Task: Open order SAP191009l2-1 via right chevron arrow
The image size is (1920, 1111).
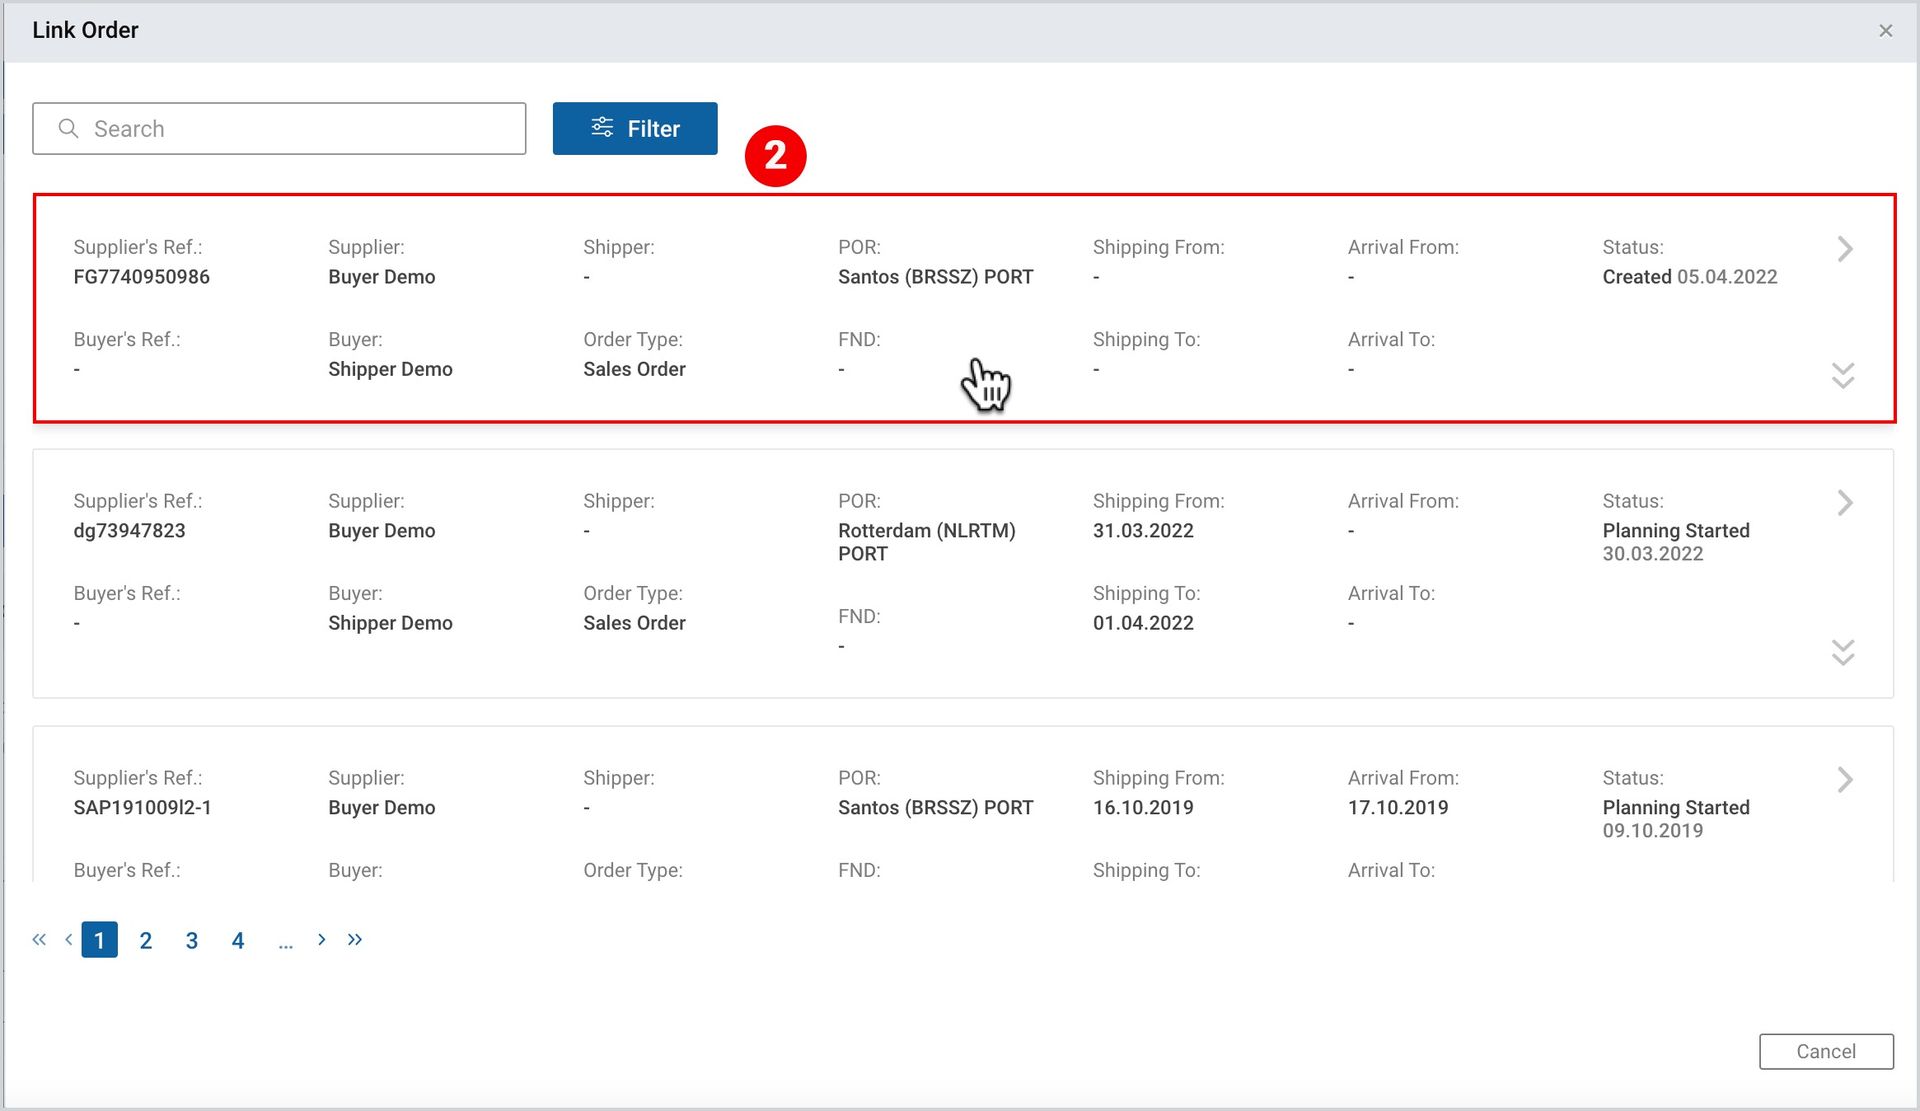Action: click(1845, 780)
